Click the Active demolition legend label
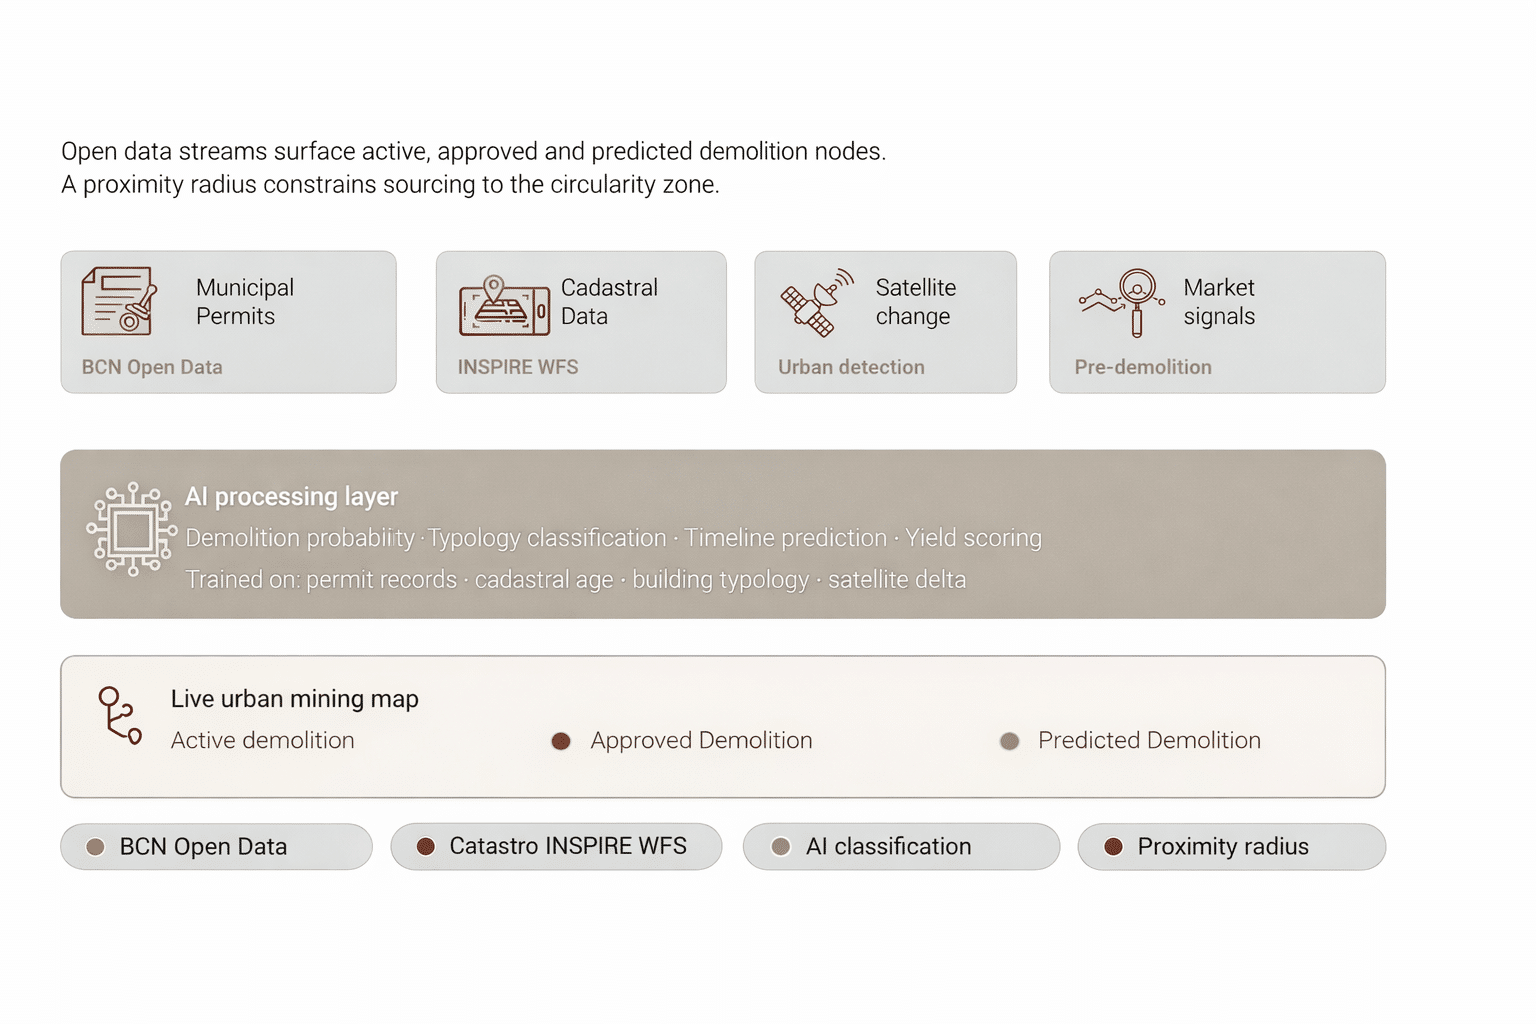Viewport: 1536px width, 1024px height. [x=263, y=740]
